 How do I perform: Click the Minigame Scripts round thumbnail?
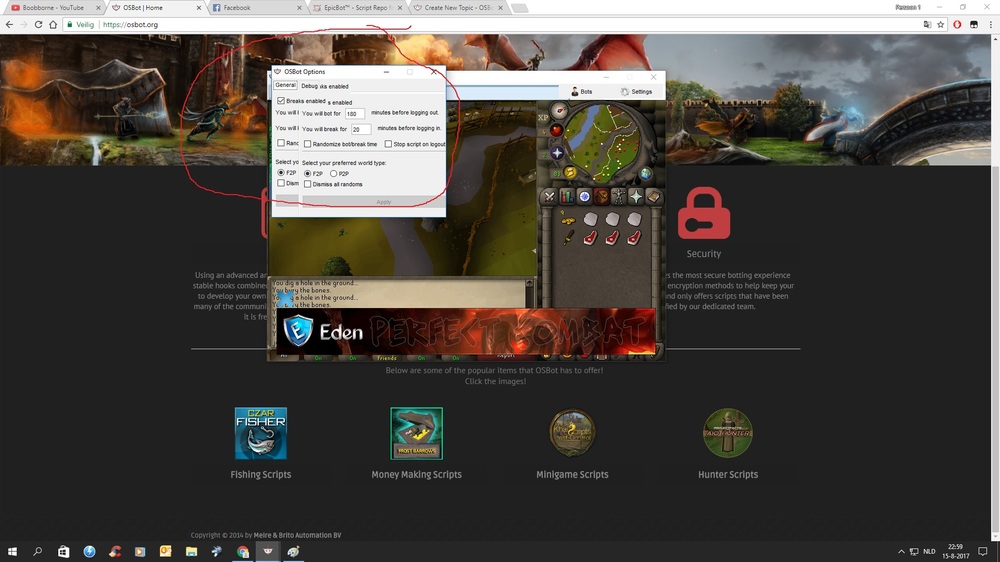(x=572, y=433)
